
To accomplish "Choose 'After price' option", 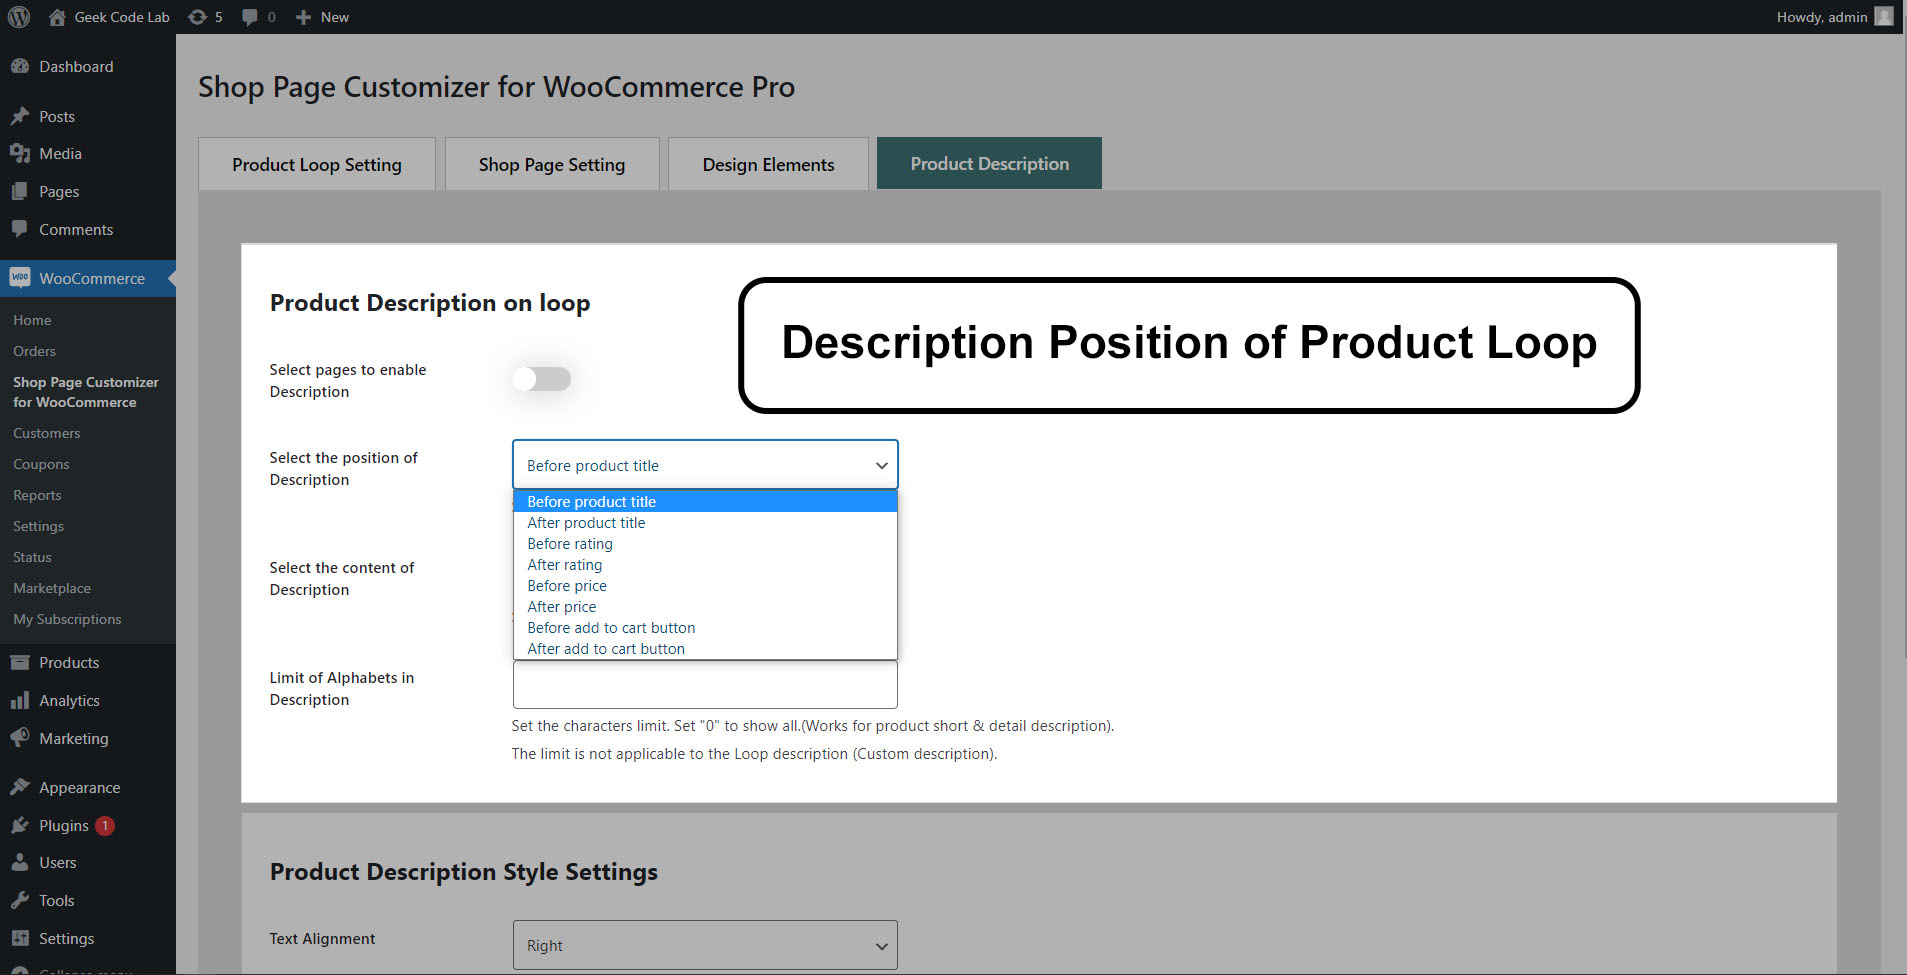I will pyautogui.click(x=705, y=606).
